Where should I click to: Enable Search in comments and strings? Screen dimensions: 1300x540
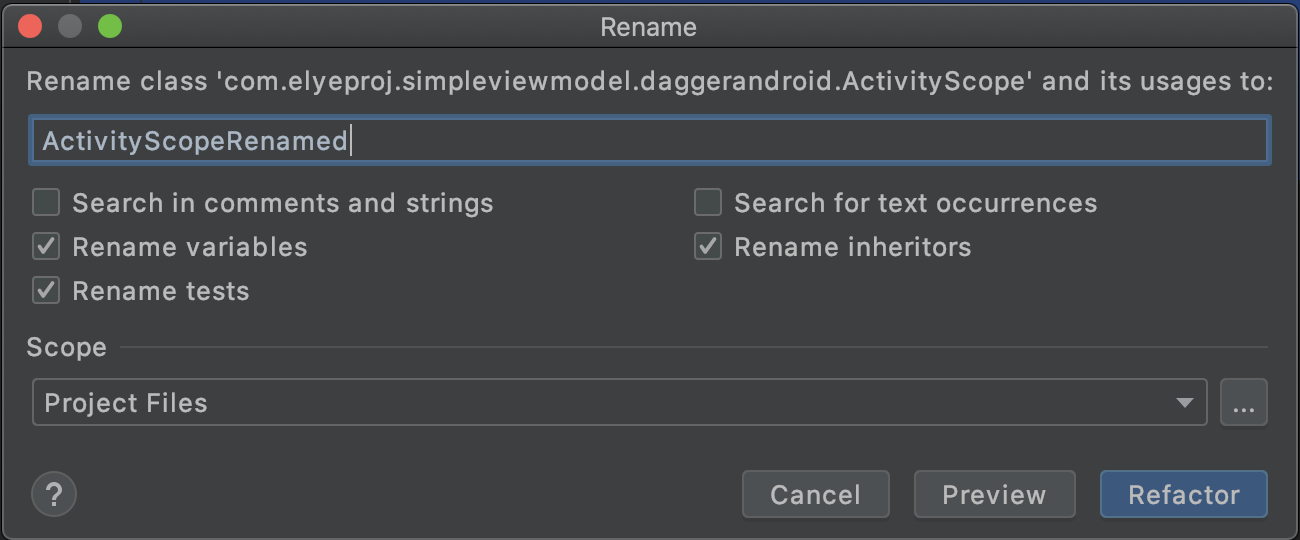(x=46, y=203)
